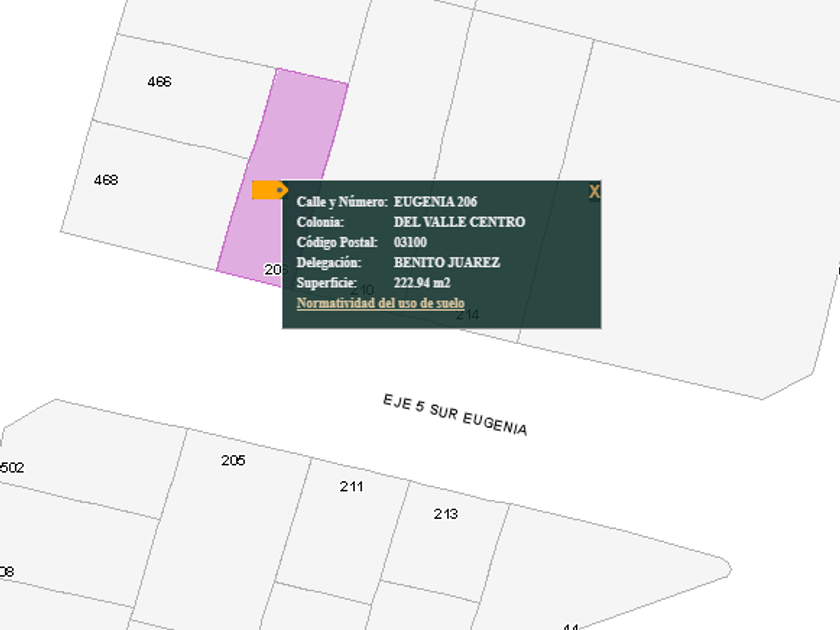Select parcel number 211
The image size is (840, 630).
pyautogui.click(x=351, y=487)
